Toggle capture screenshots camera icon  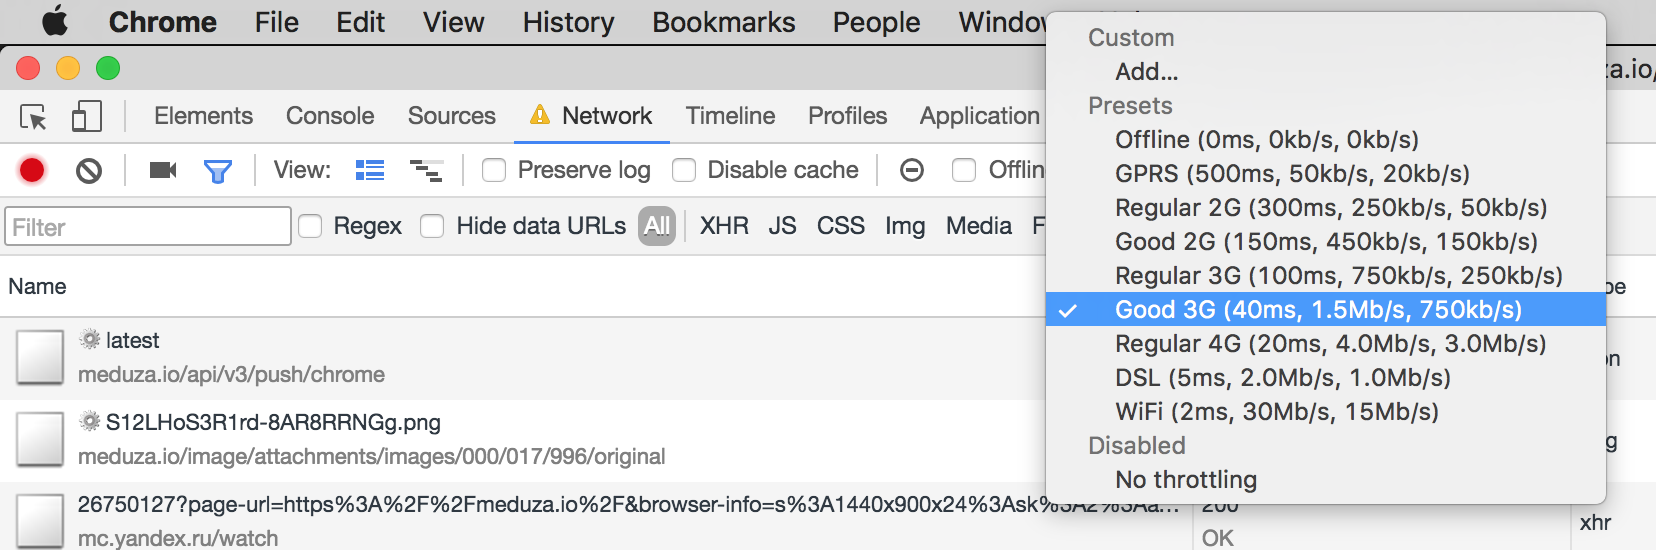click(x=162, y=171)
